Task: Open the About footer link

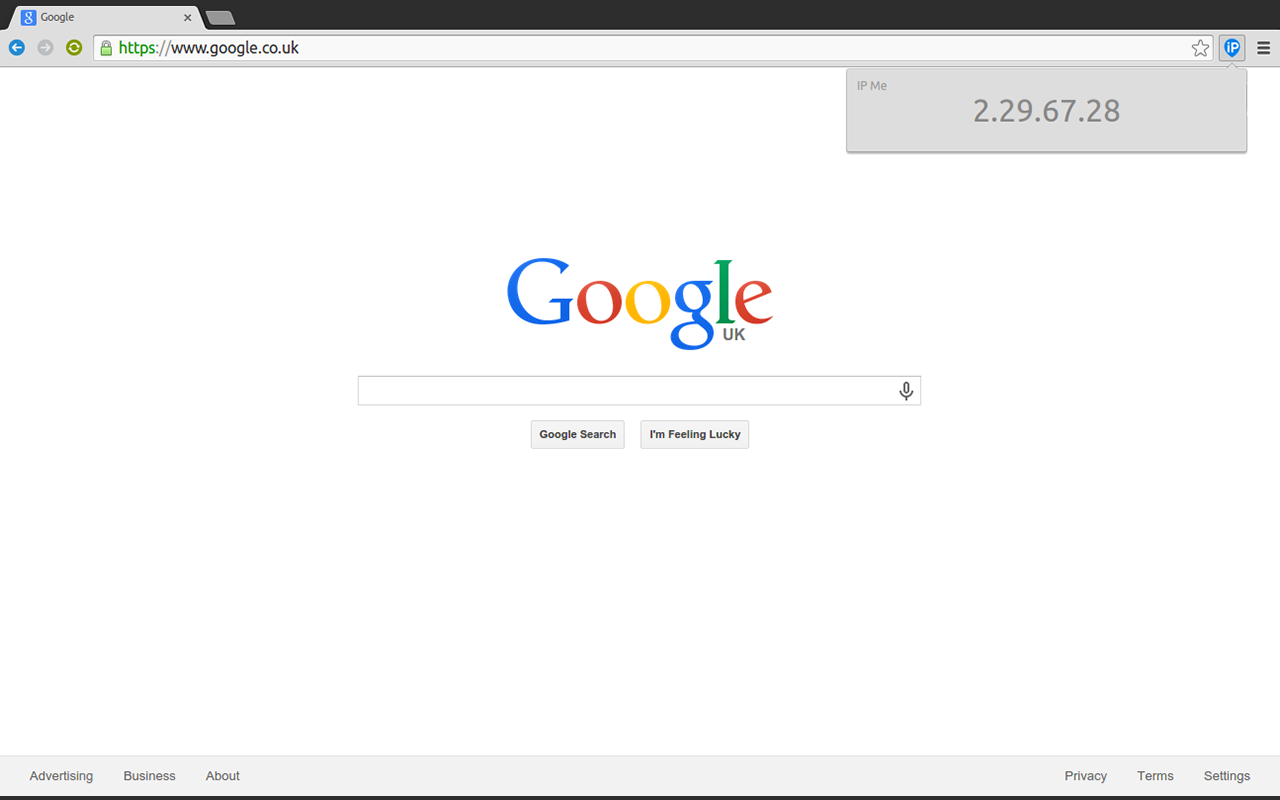Action: coord(223,776)
